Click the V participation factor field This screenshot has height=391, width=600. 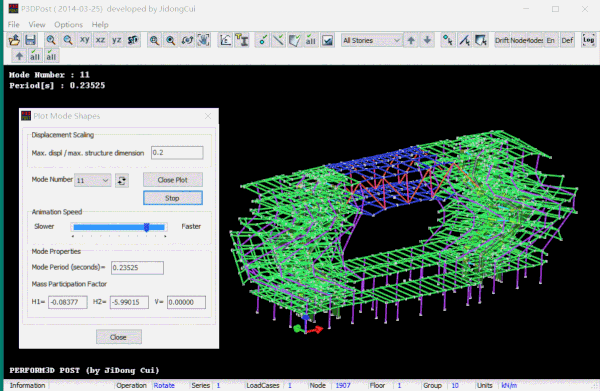pyautogui.click(x=186, y=302)
